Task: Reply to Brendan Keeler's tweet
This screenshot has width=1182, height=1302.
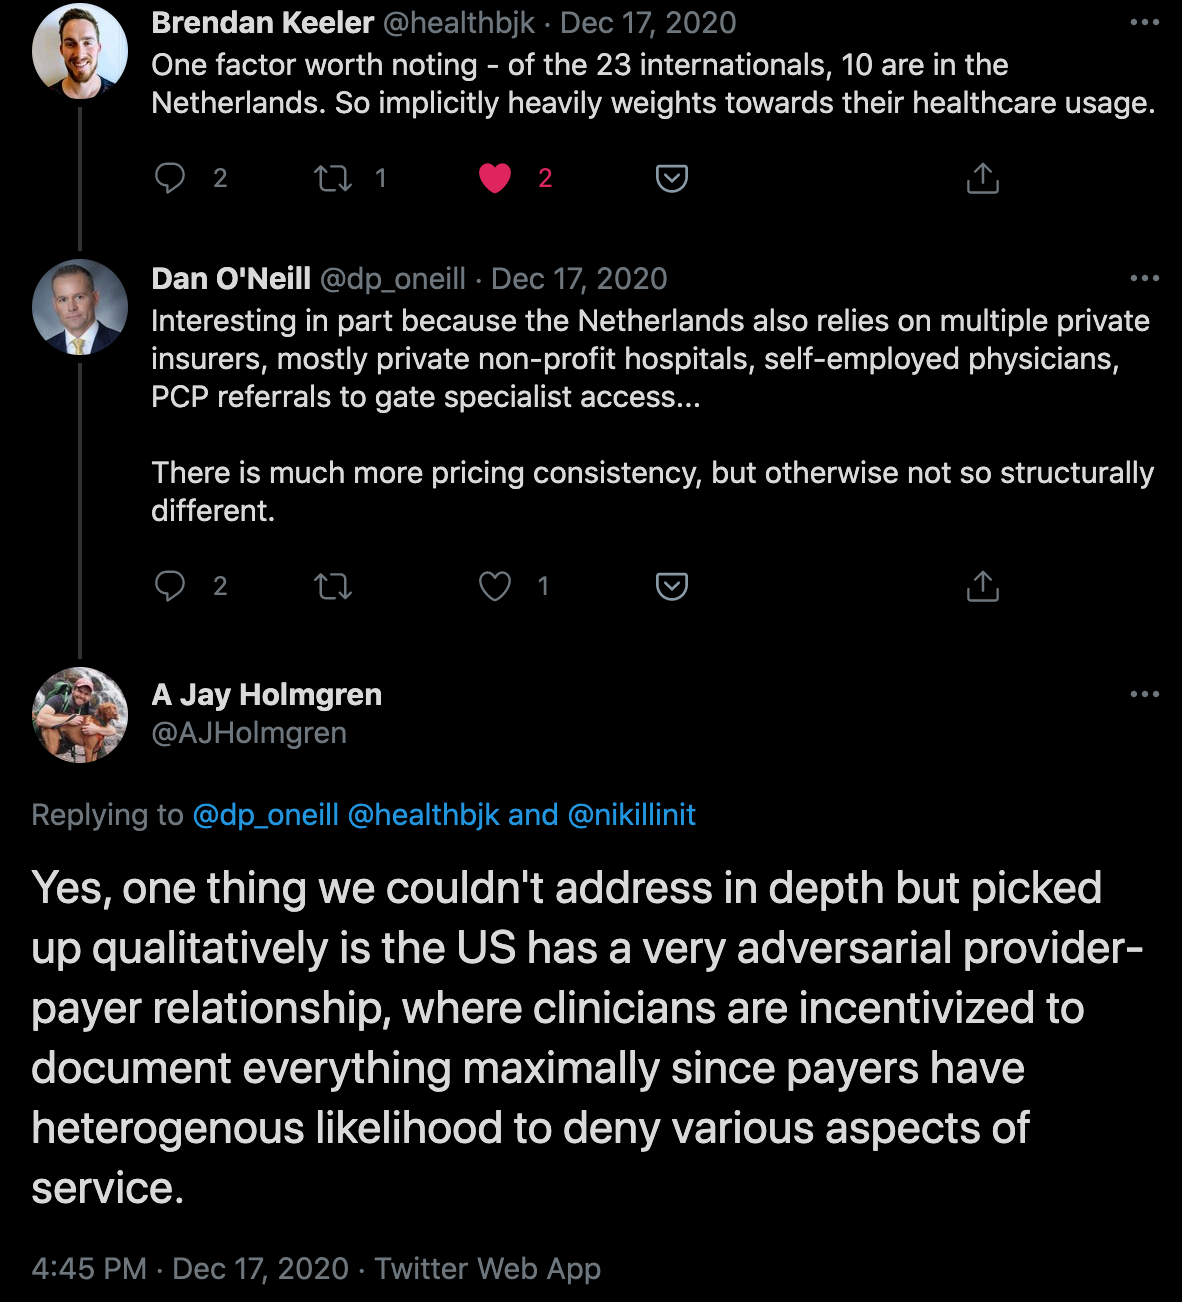Action: pyautogui.click(x=170, y=178)
